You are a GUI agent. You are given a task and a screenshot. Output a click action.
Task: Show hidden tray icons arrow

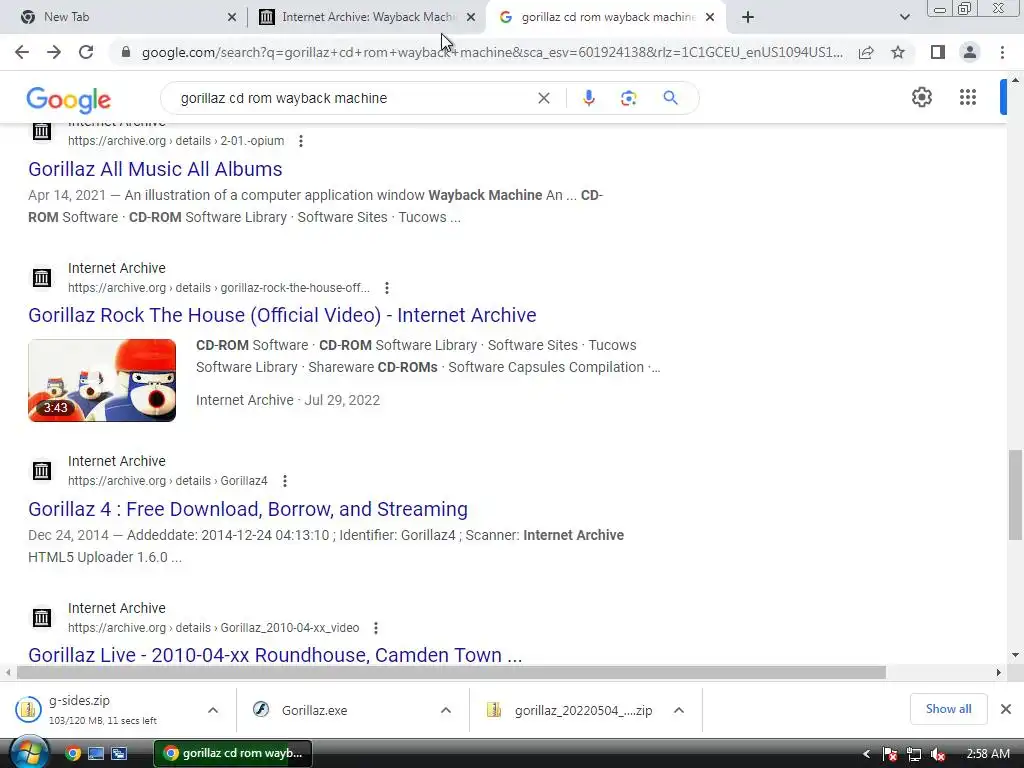click(x=866, y=754)
